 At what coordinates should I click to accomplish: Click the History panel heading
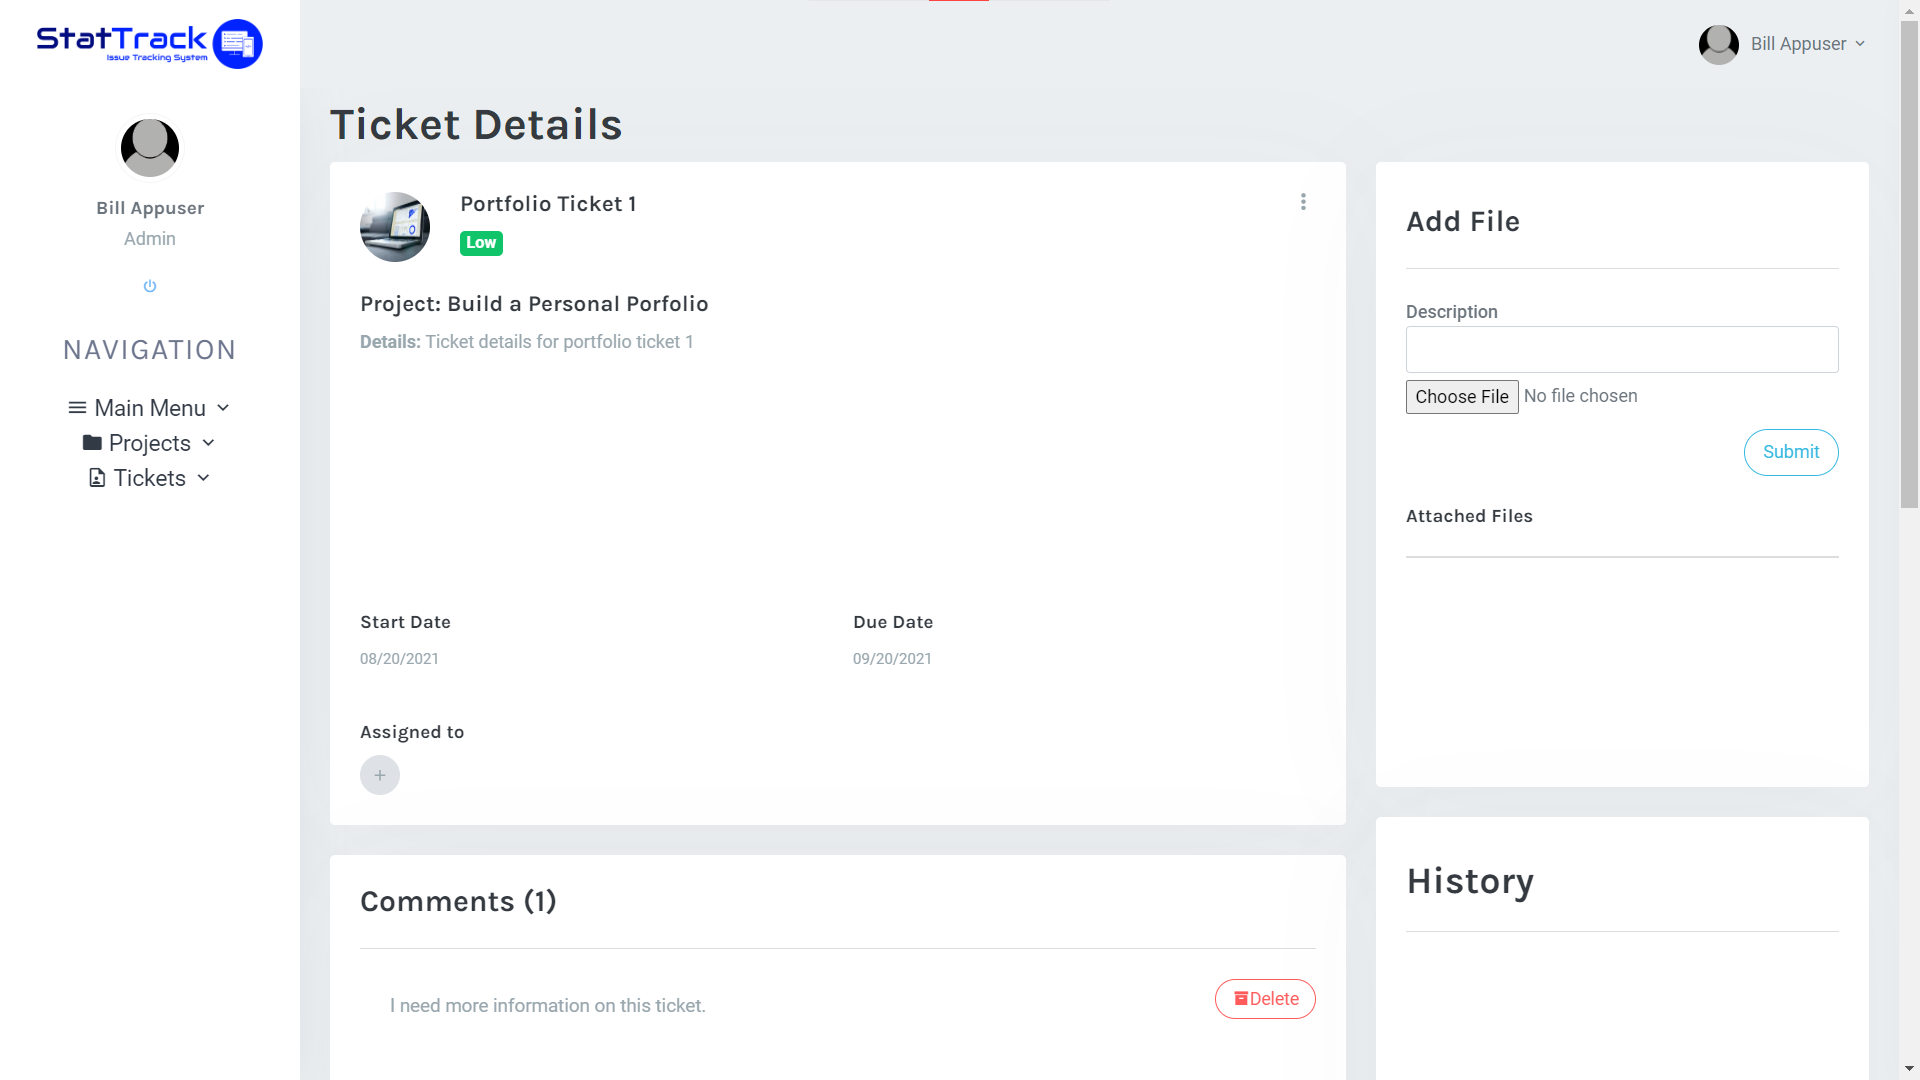click(x=1470, y=881)
